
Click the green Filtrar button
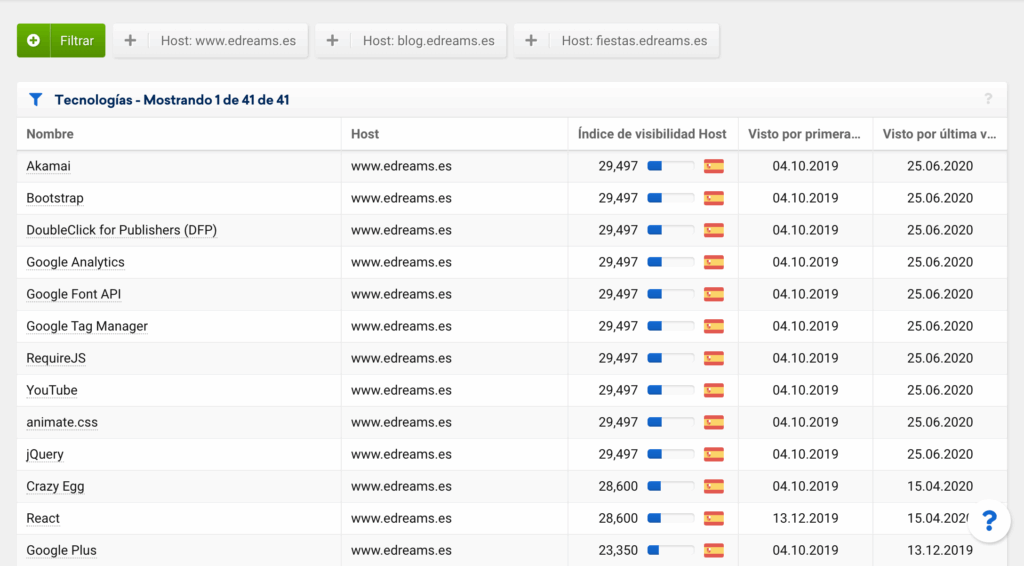coord(61,40)
